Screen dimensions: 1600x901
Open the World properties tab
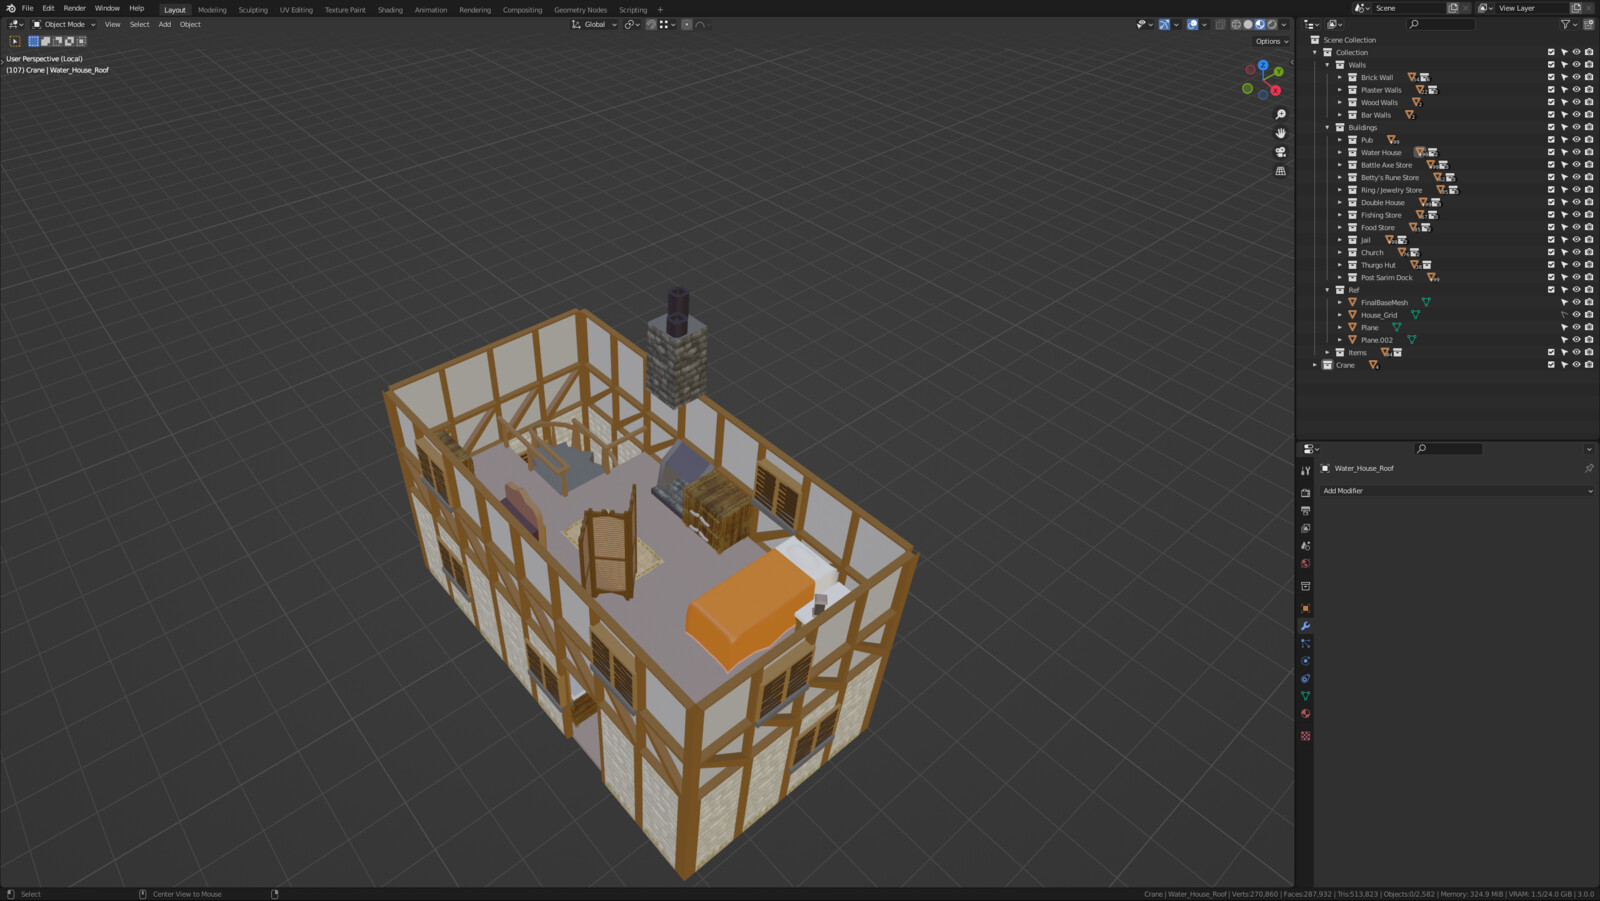[x=1305, y=563]
